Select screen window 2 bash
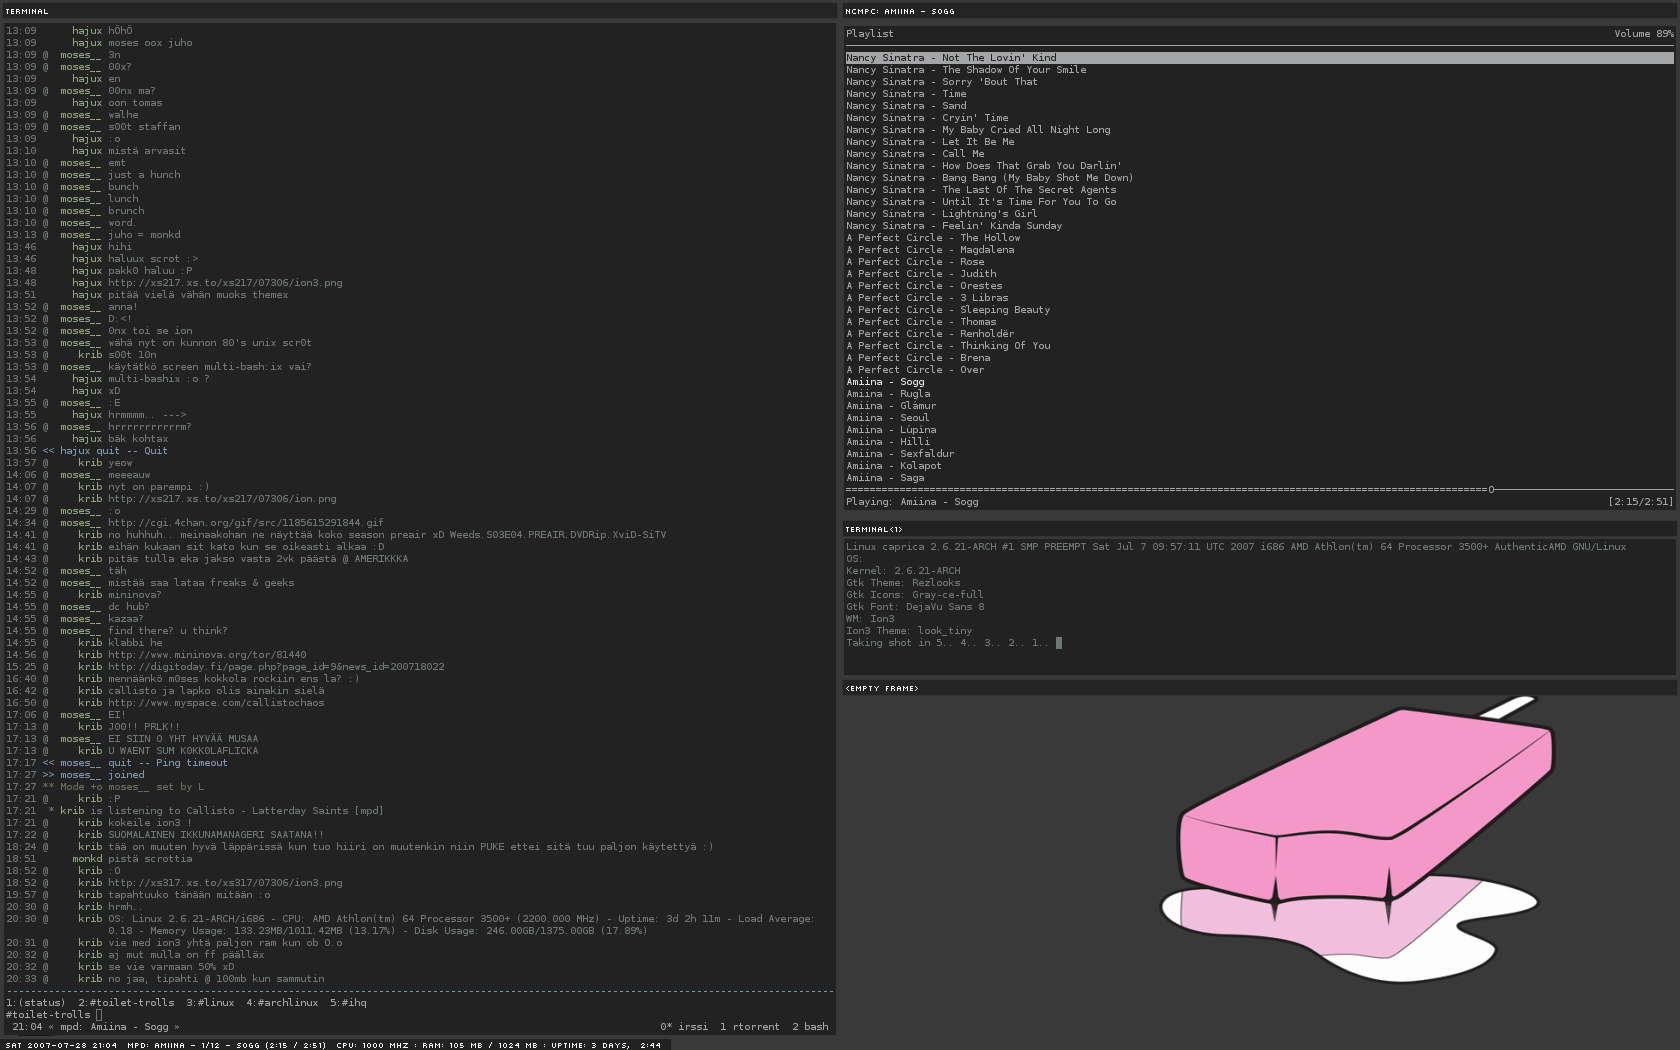1680x1050 pixels. [810, 1026]
